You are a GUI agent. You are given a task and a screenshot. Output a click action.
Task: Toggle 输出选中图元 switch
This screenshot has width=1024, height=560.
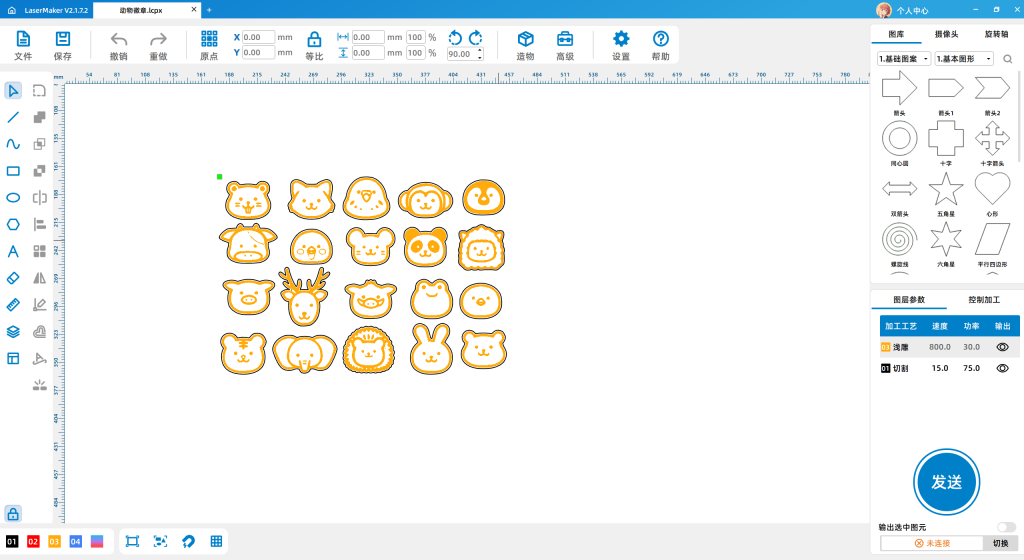tap(1006, 527)
